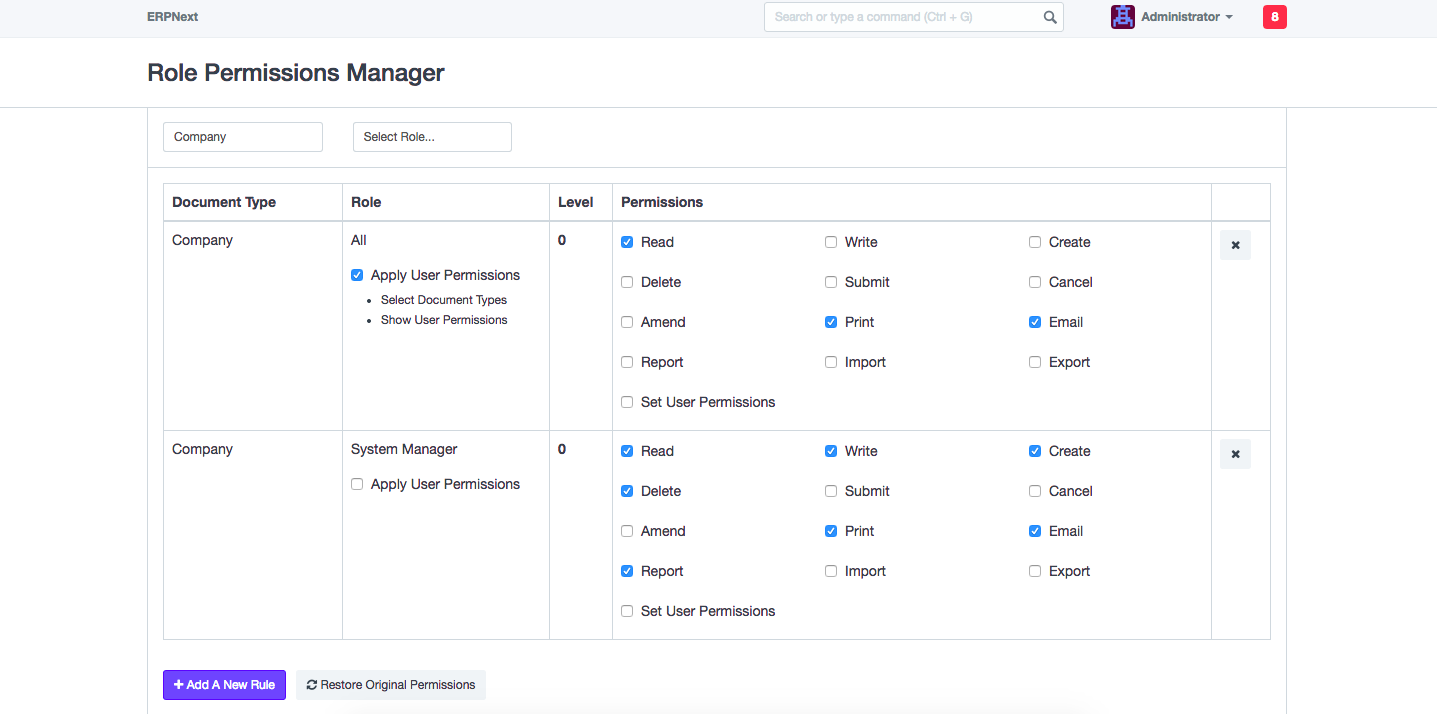Expand the Administrator user menu
Viewport: 1437px width, 714px height.
[x=1186, y=17]
